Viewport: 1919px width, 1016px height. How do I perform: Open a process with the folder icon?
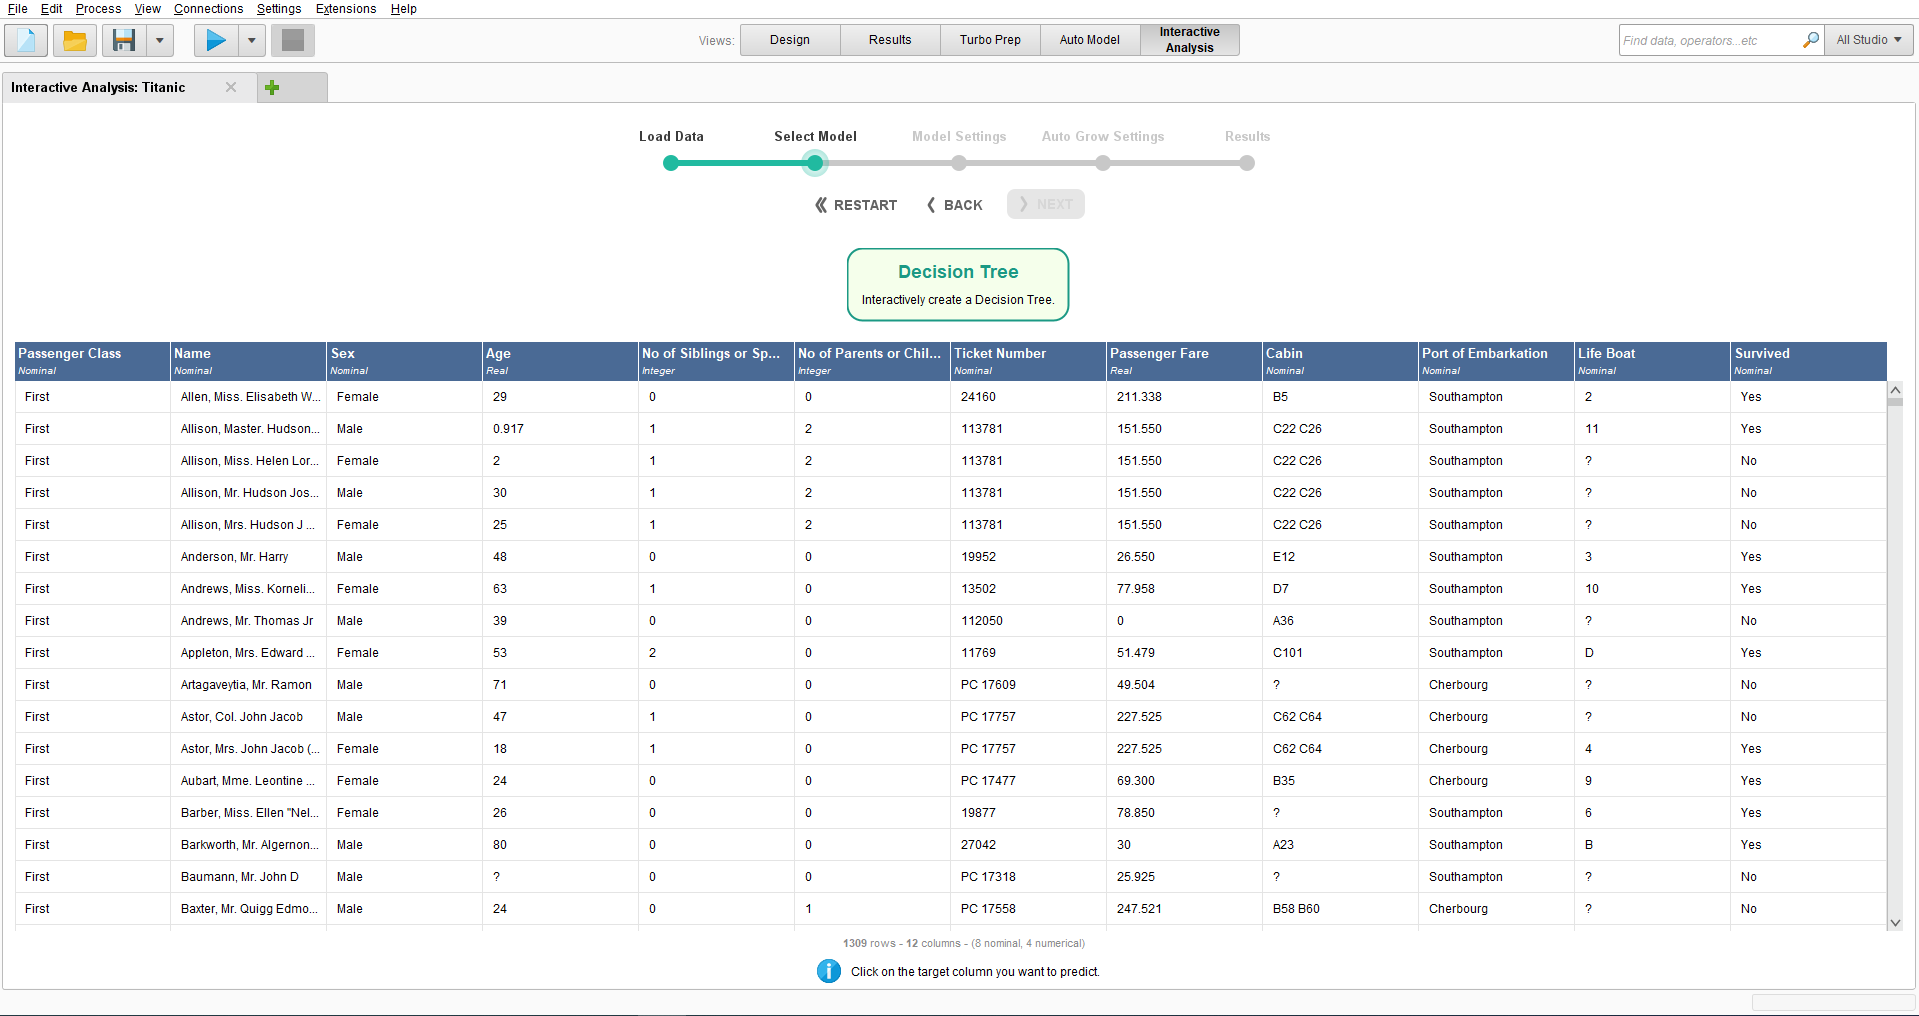point(74,41)
